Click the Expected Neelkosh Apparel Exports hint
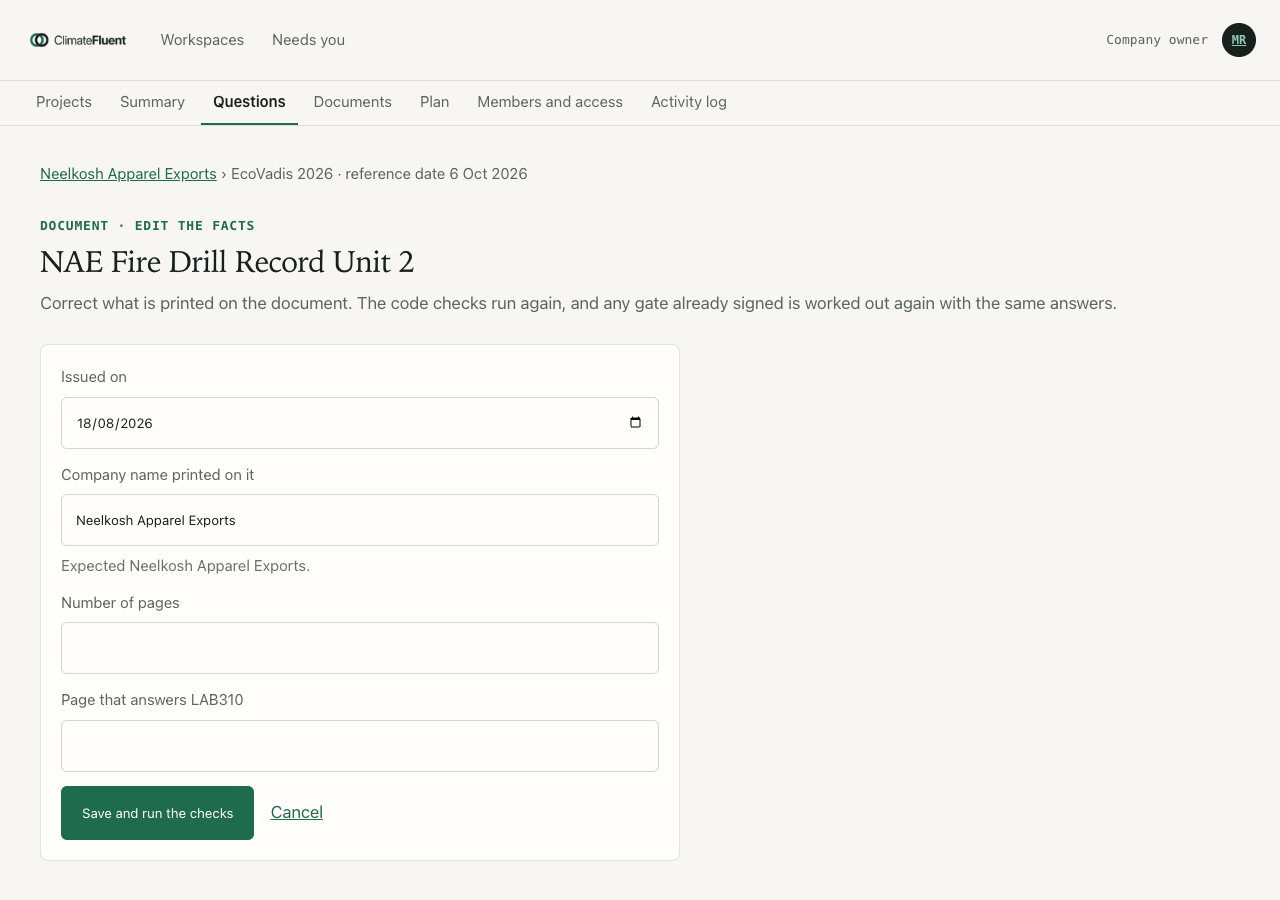The width and height of the screenshot is (1280, 900). tap(186, 566)
